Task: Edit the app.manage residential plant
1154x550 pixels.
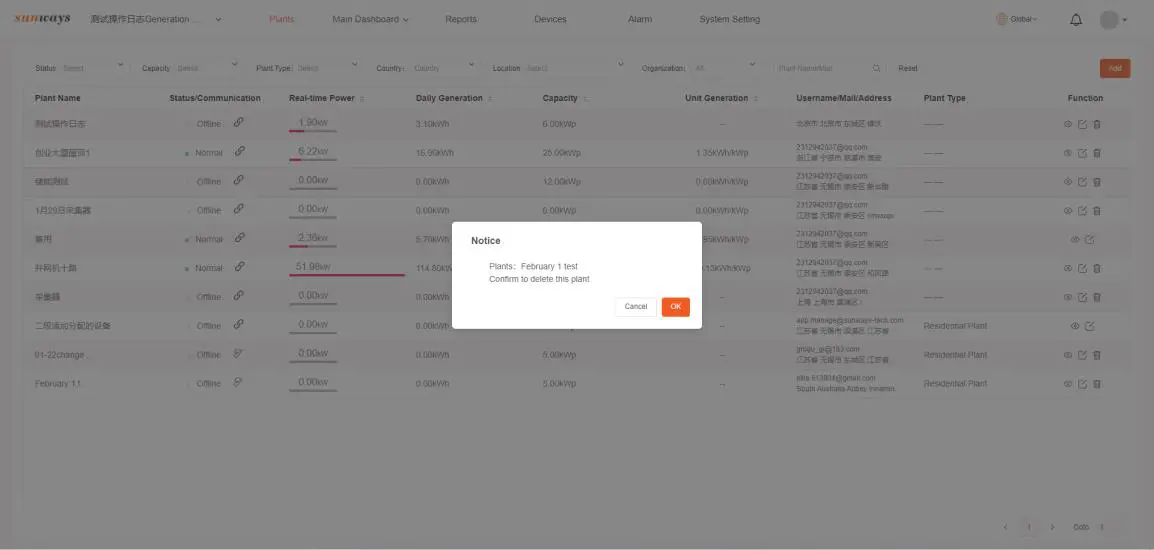Action: click(1089, 326)
